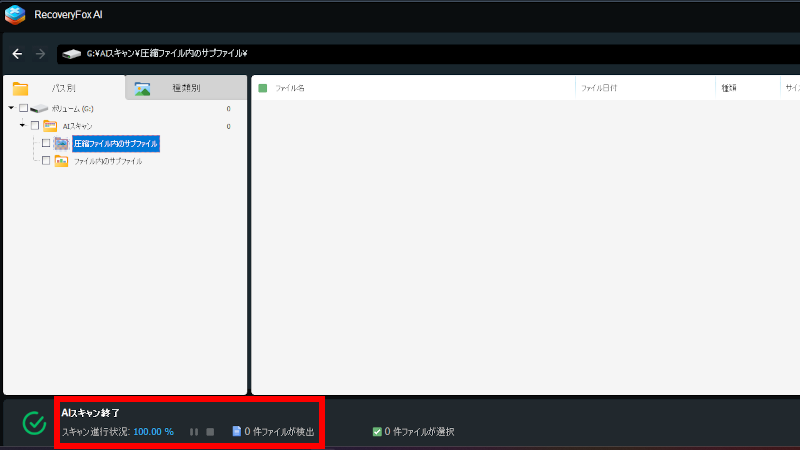This screenshot has width=800, height=450.
Task: Click the RecoveryFox AI logo icon
Action: pyautogui.click(x=15, y=15)
